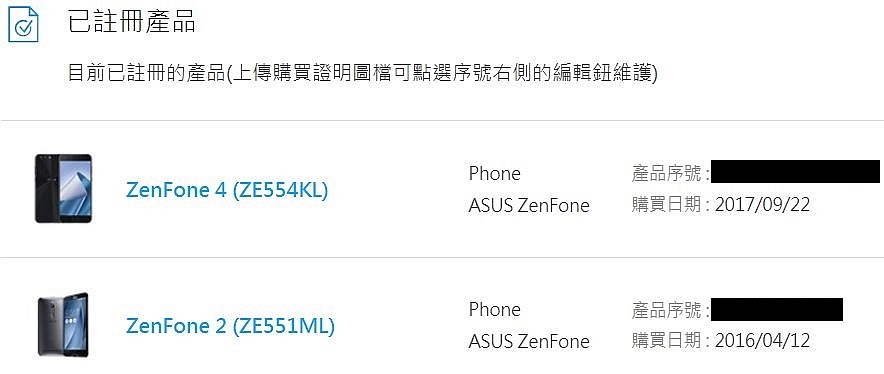This screenshot has width=884, height=374.
Task: Click ASUS ZenFone text in second row
Action: coord(529,341)
